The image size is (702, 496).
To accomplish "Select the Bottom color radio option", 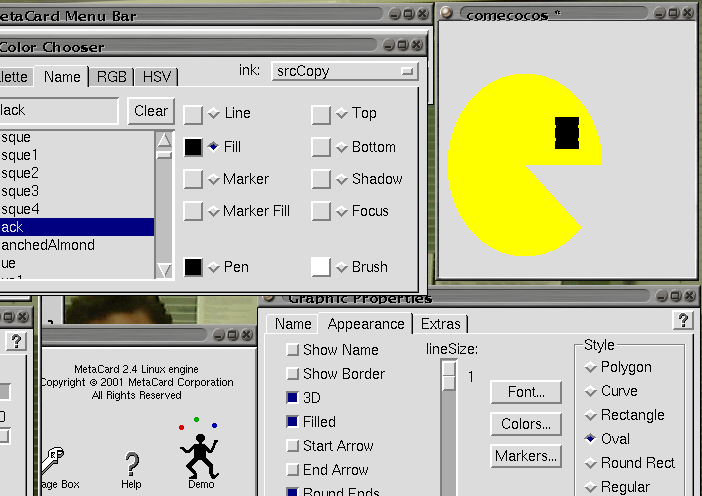I will (x=342, y=147).
